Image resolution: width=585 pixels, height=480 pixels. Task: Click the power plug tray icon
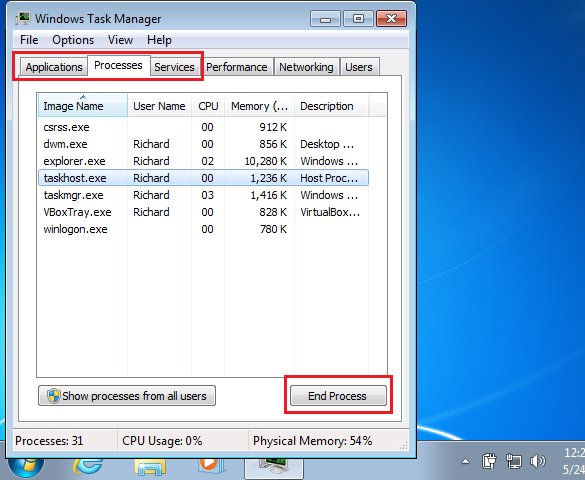(488, 461)
